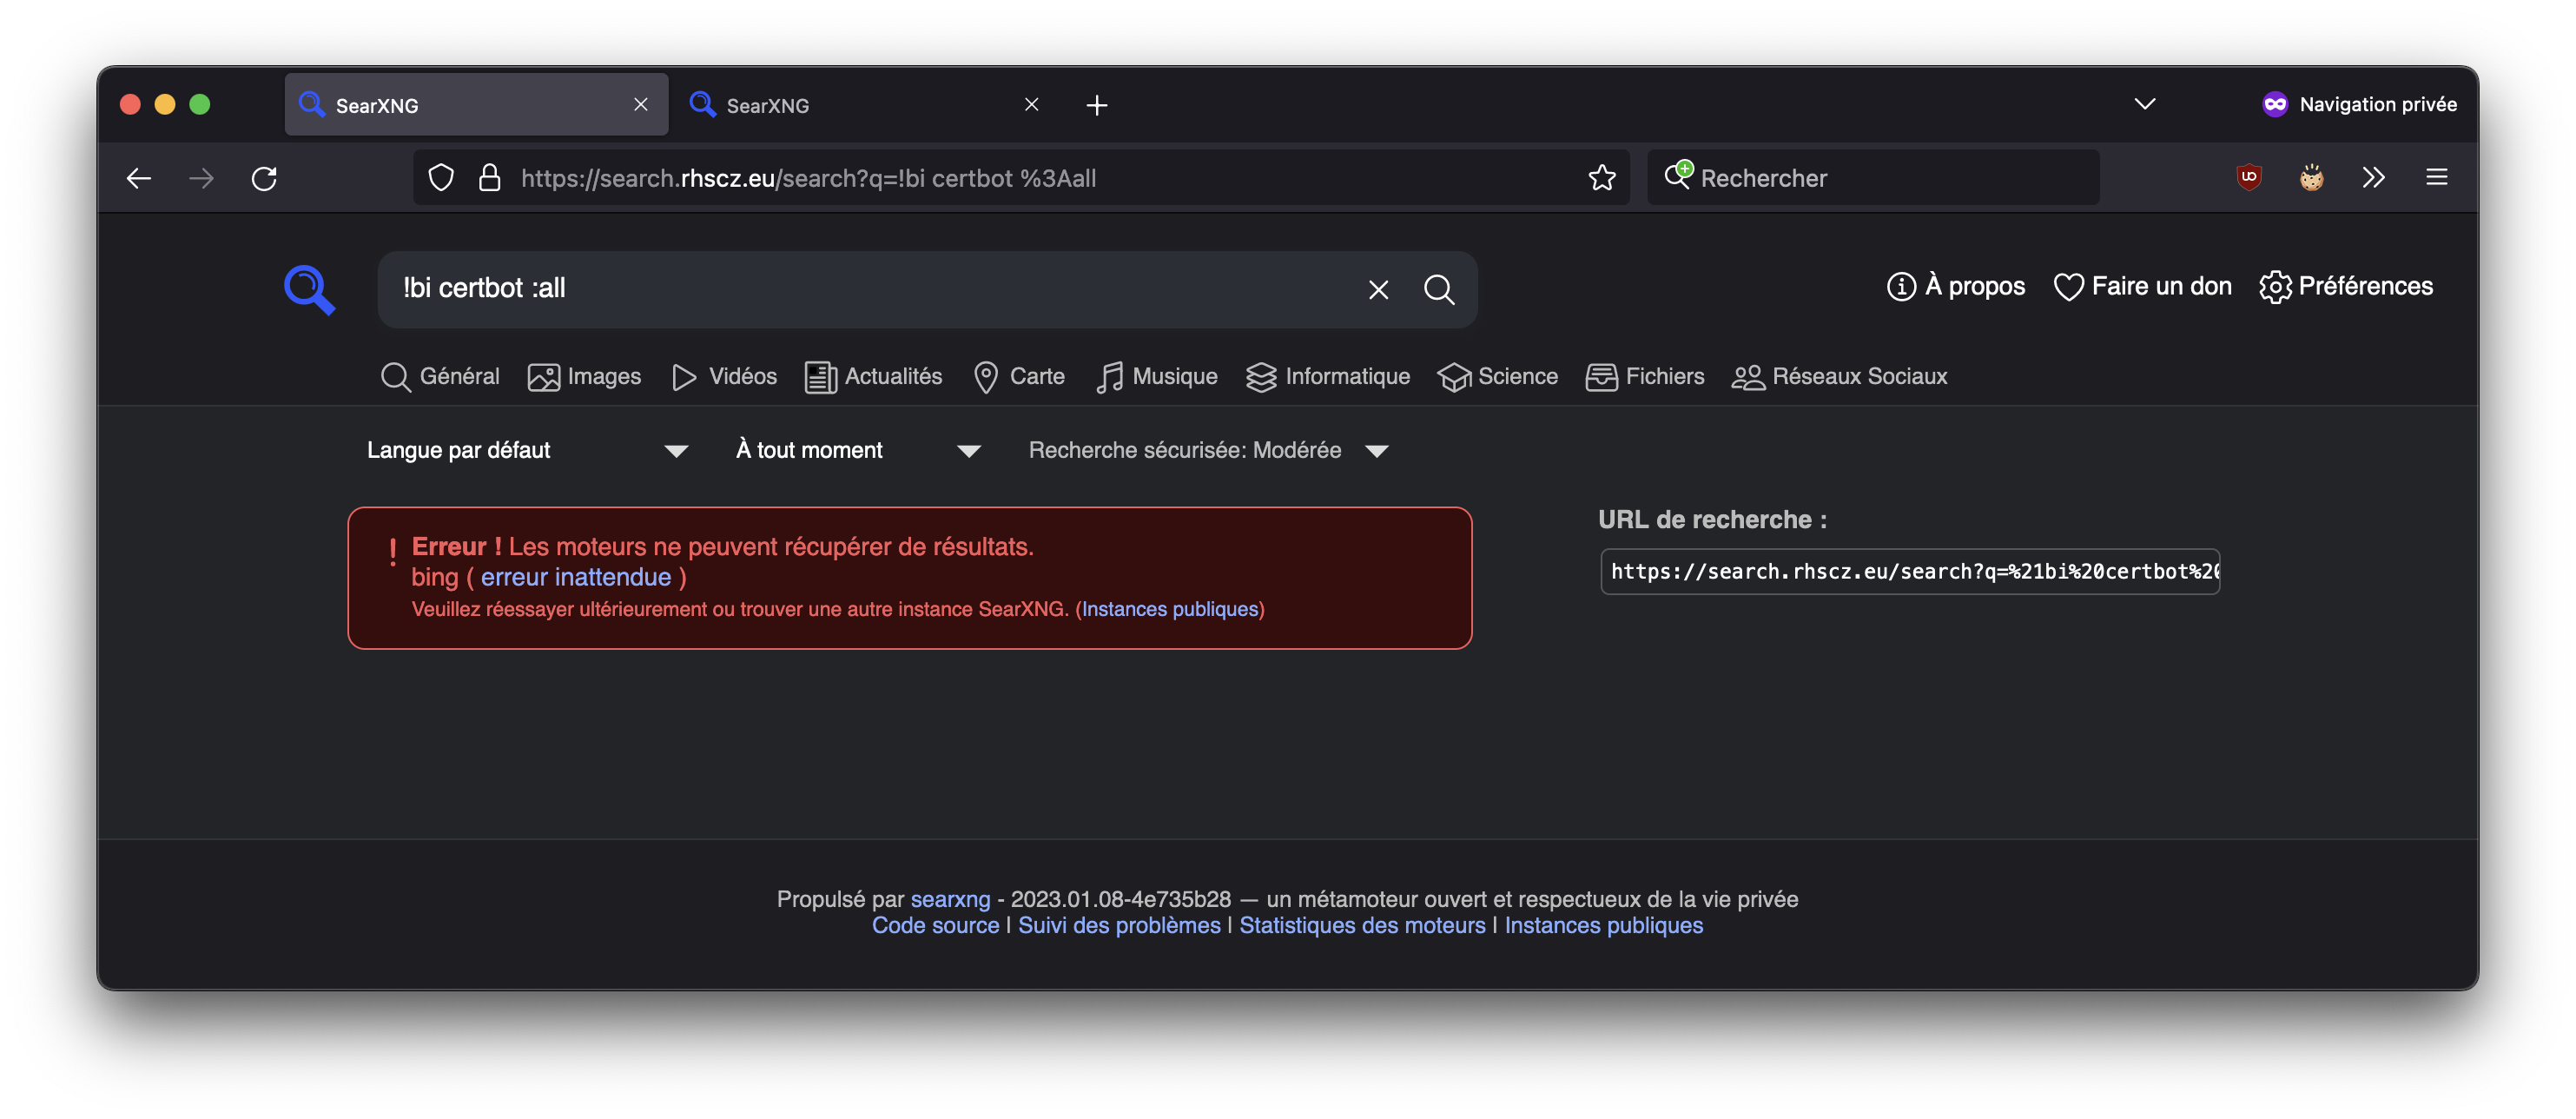Switch to Vidéos search results
This screenshot has width=2576, height=1119.
(723, 377)
